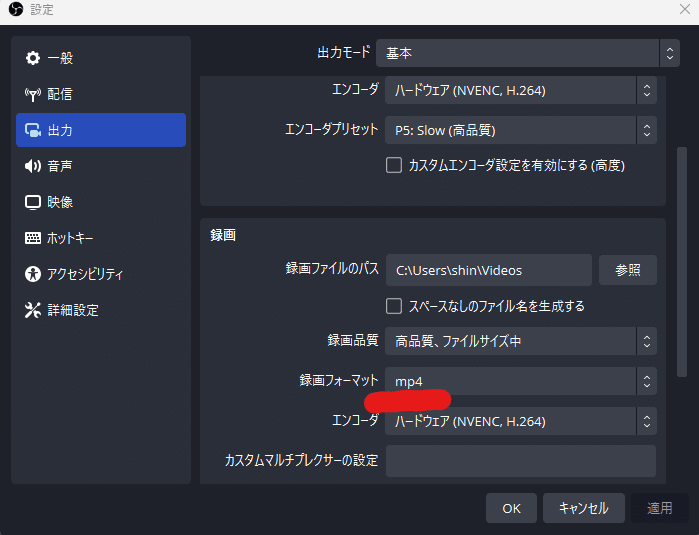Click the キャンセル button
Viewport: 699px width, 535px height.
(x=584, y=508)
